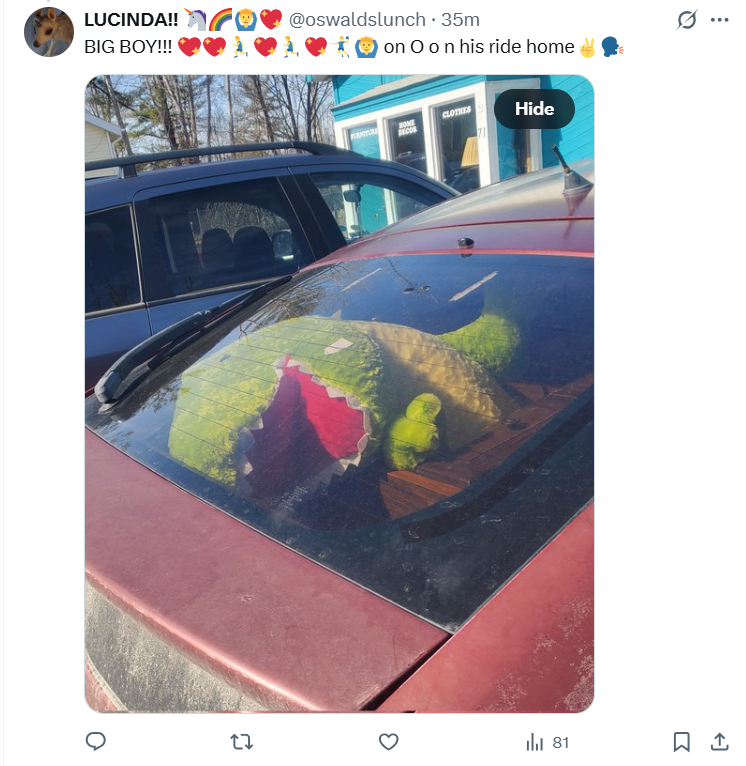Open the LUCINDA!! display name profile
The width and height of the screenshot is (746, 766).
pos(131,20)
